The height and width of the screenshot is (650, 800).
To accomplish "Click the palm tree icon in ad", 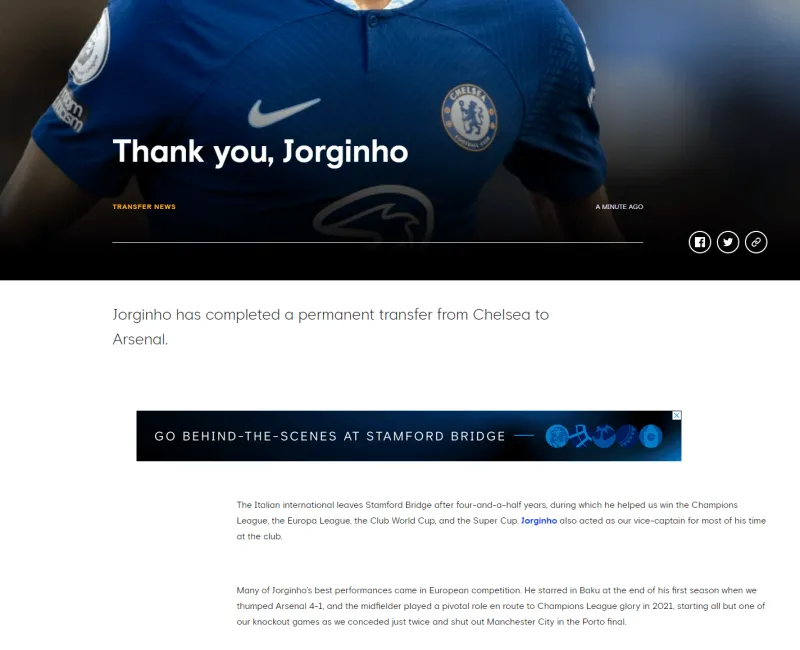I will click(x=604, y=436).
